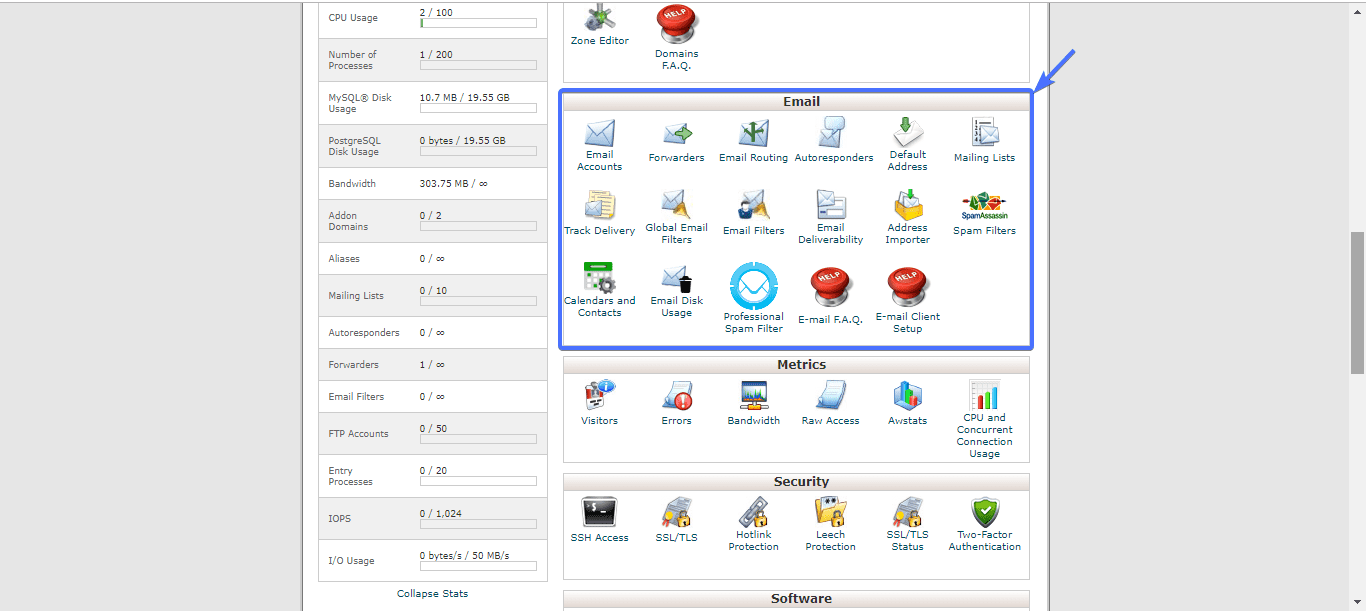This screenshot has width=1366, height=611.
Task: Collapse the Security section header
Action: point(796,482)
